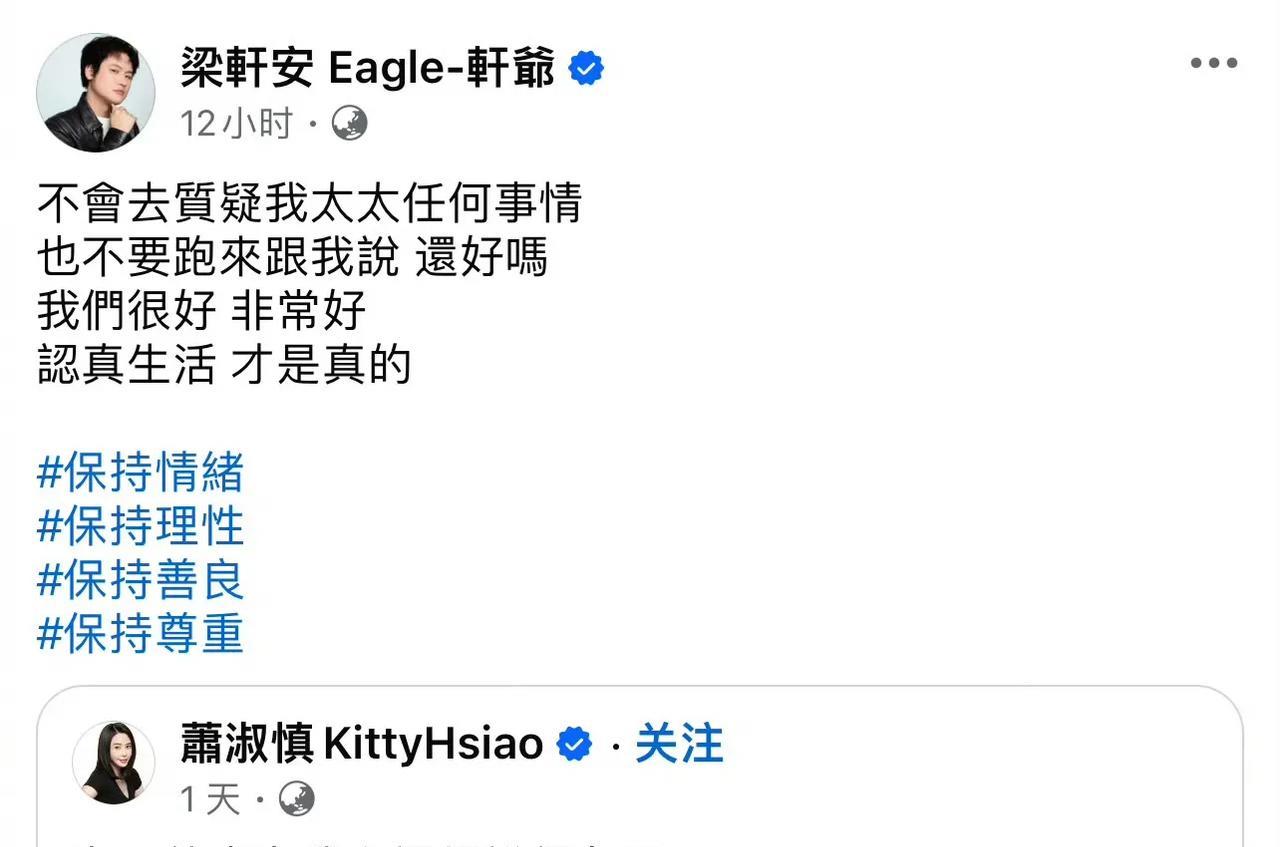This screenshot has width=1280, height=847.
Task: Click the globe public-privacy icon next to 12小时
Action: tap(349, 124)
